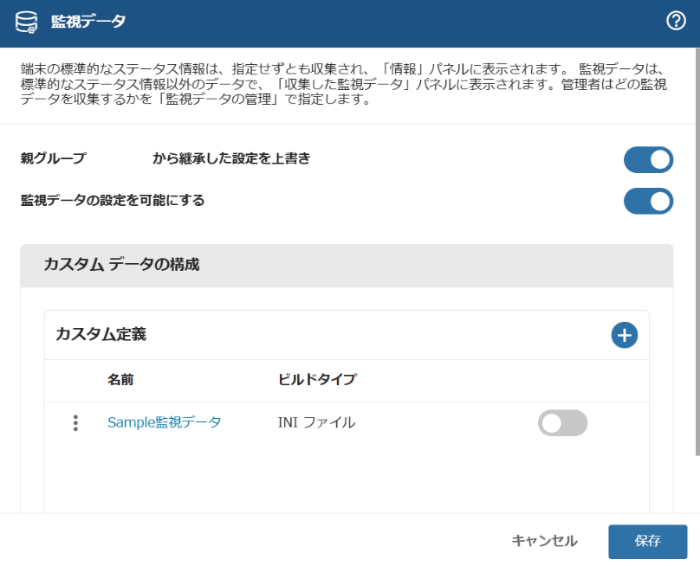Image resolution: width=700 pixels, height=566 pixels.
Task: Toggle 親グループから継承した設定を上書き switch
Action: click(x=648, y=159)
